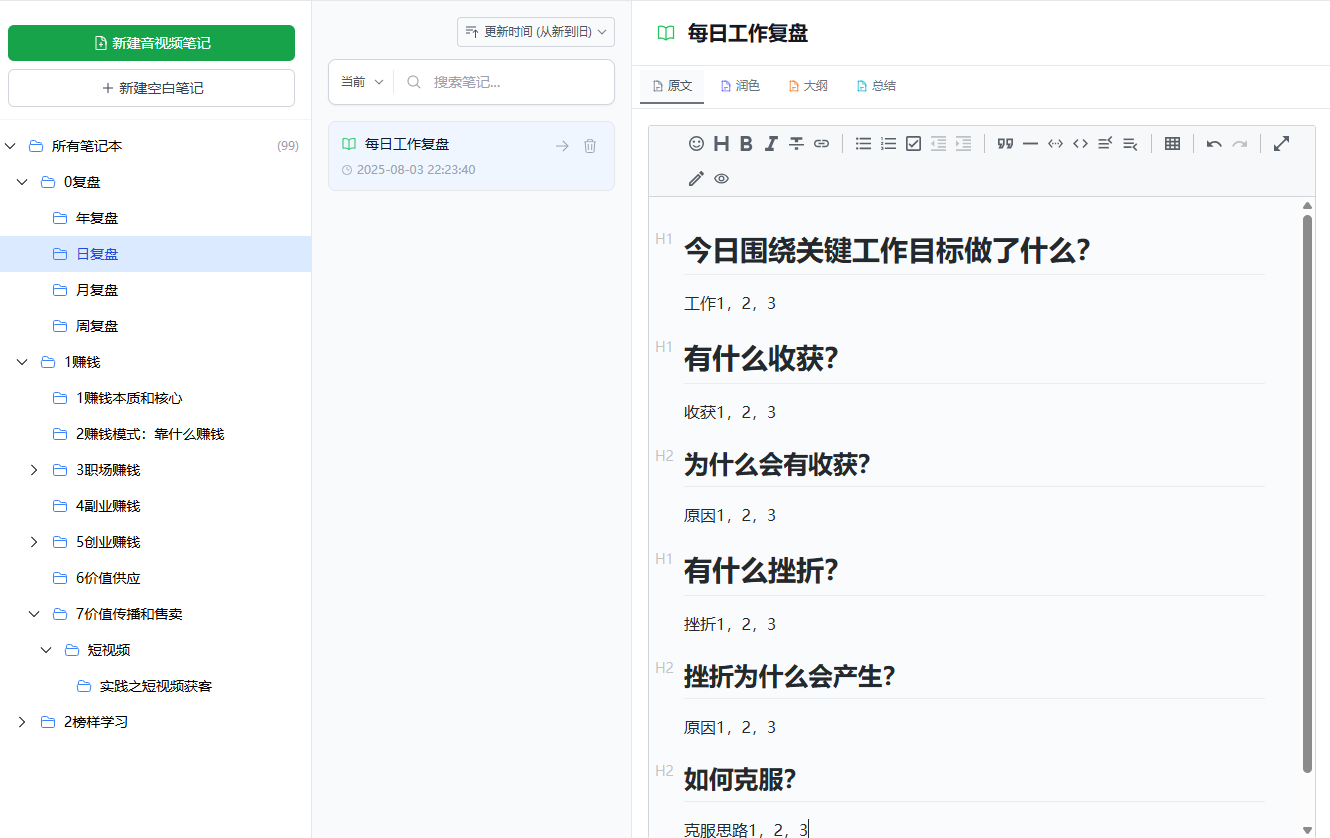This screenshot has width=1330, height=838.
Task: Insert a table with the table icon
Action: click(1173, 144)
